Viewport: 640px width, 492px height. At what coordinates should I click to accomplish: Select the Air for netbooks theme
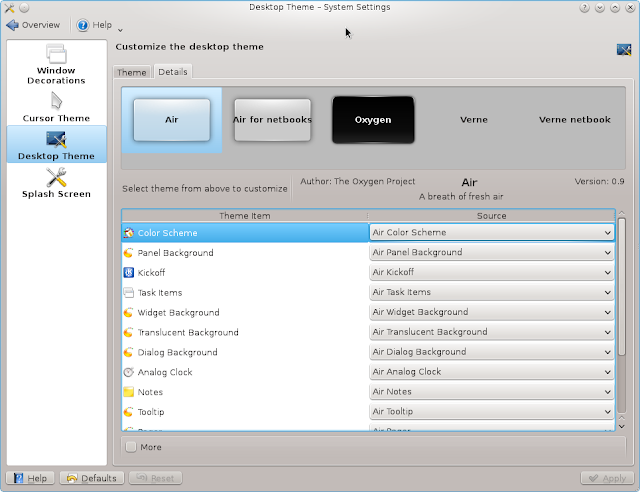pos(272,120)
